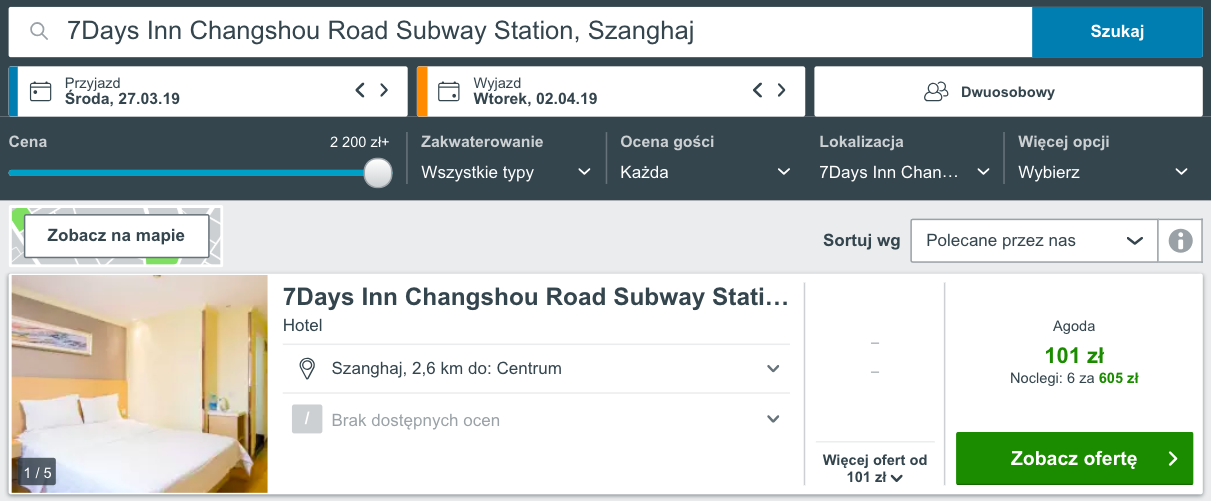Expand Więcej ofert od 101 zł
This screenshot has width=1211, height=501.
pyautogui.click(x=875, y=468)
